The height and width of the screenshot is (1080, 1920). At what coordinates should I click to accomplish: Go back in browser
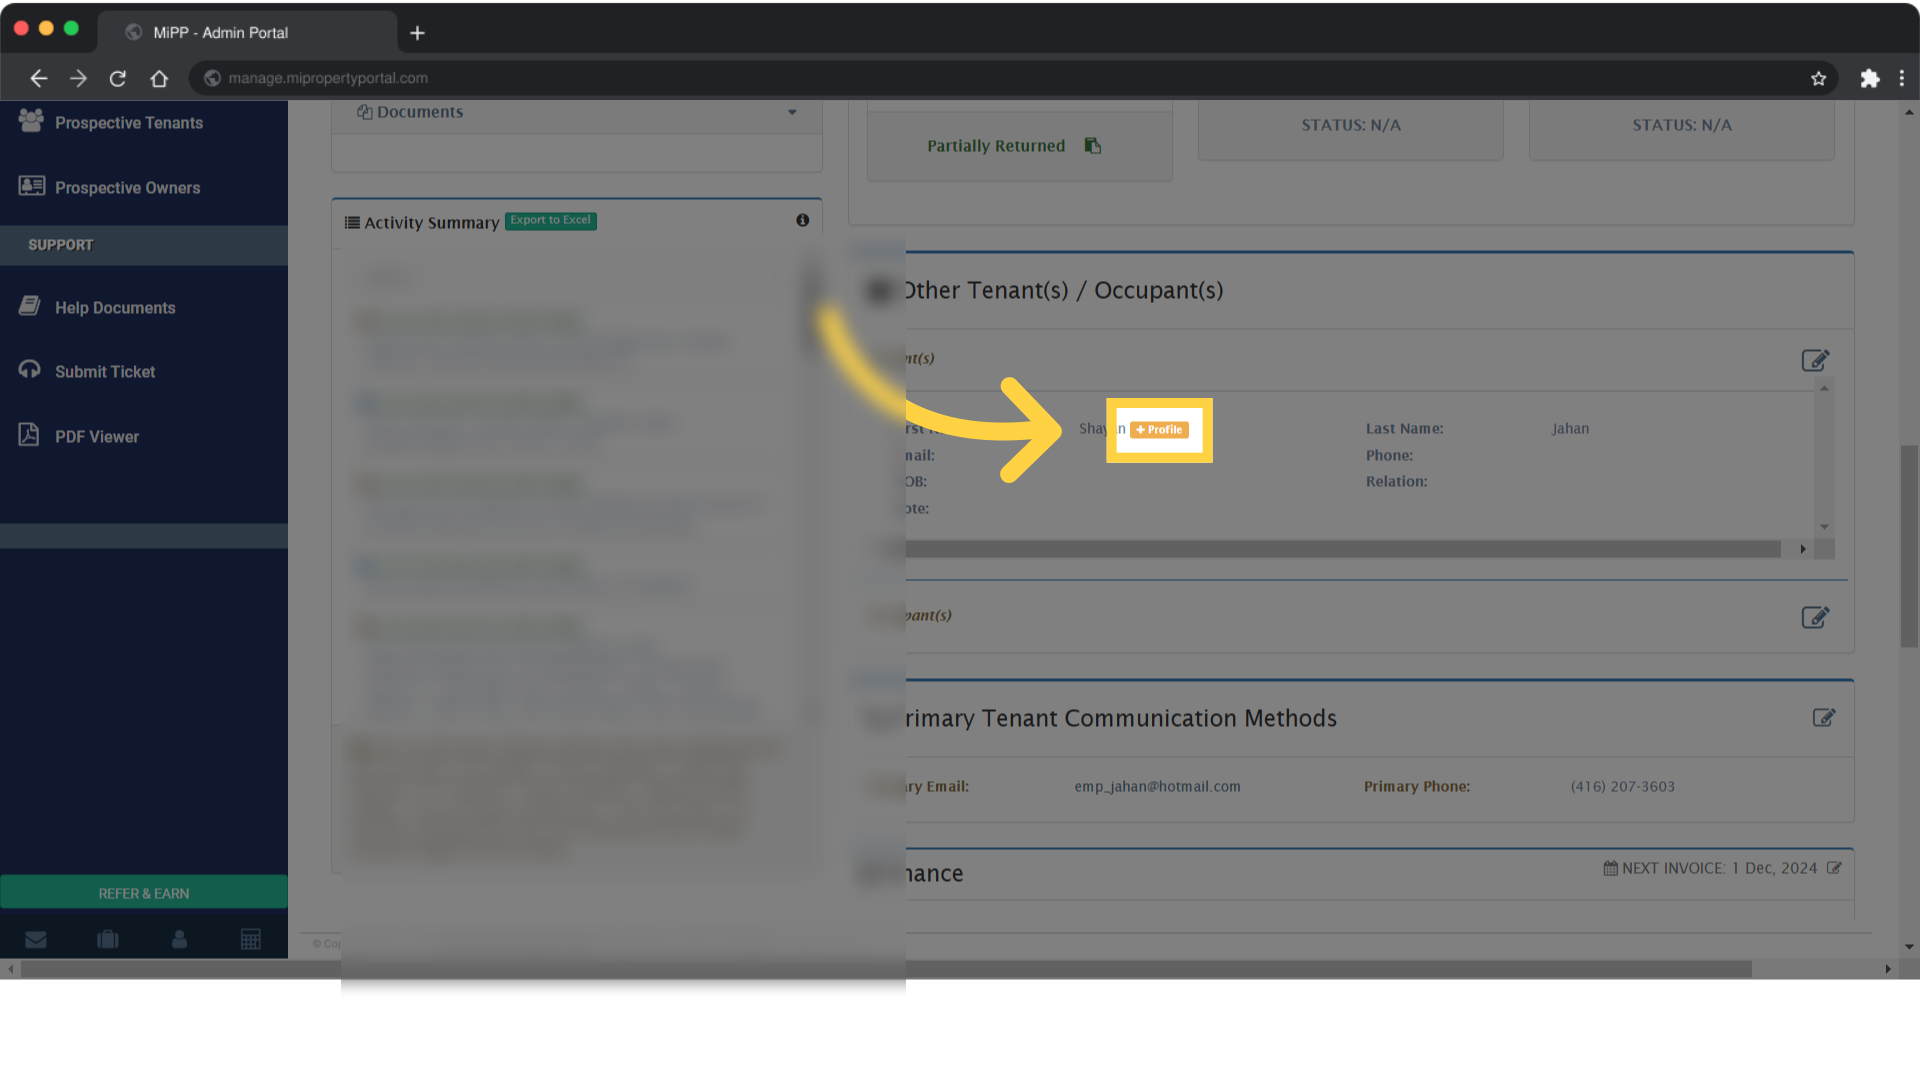pyautogui.click(x=38, y=78)
